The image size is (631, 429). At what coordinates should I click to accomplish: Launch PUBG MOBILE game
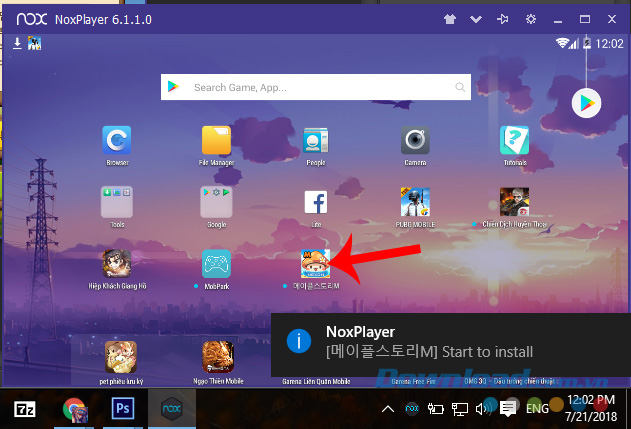coord(415,202)
